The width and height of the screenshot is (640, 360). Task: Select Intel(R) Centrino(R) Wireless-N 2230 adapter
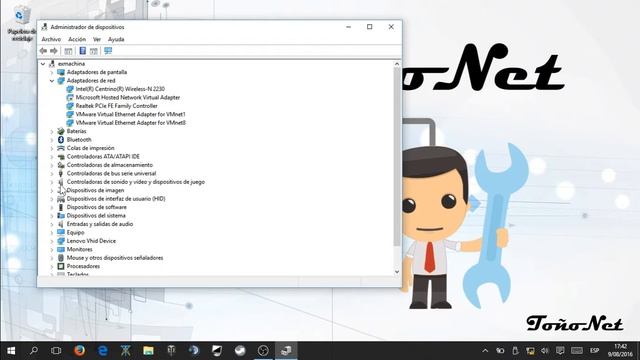pyautogui.click(x=120, y=89)
